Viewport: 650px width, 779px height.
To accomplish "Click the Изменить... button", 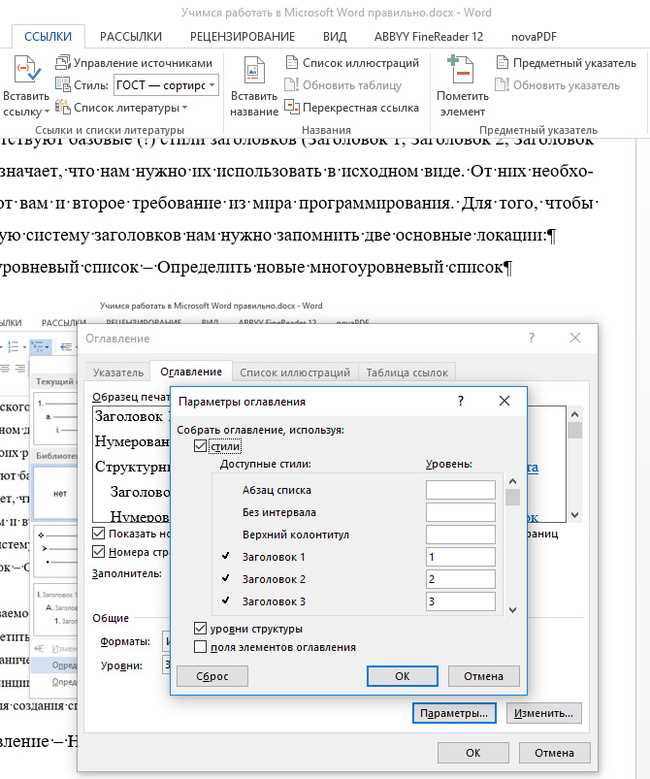I will 543,714.
